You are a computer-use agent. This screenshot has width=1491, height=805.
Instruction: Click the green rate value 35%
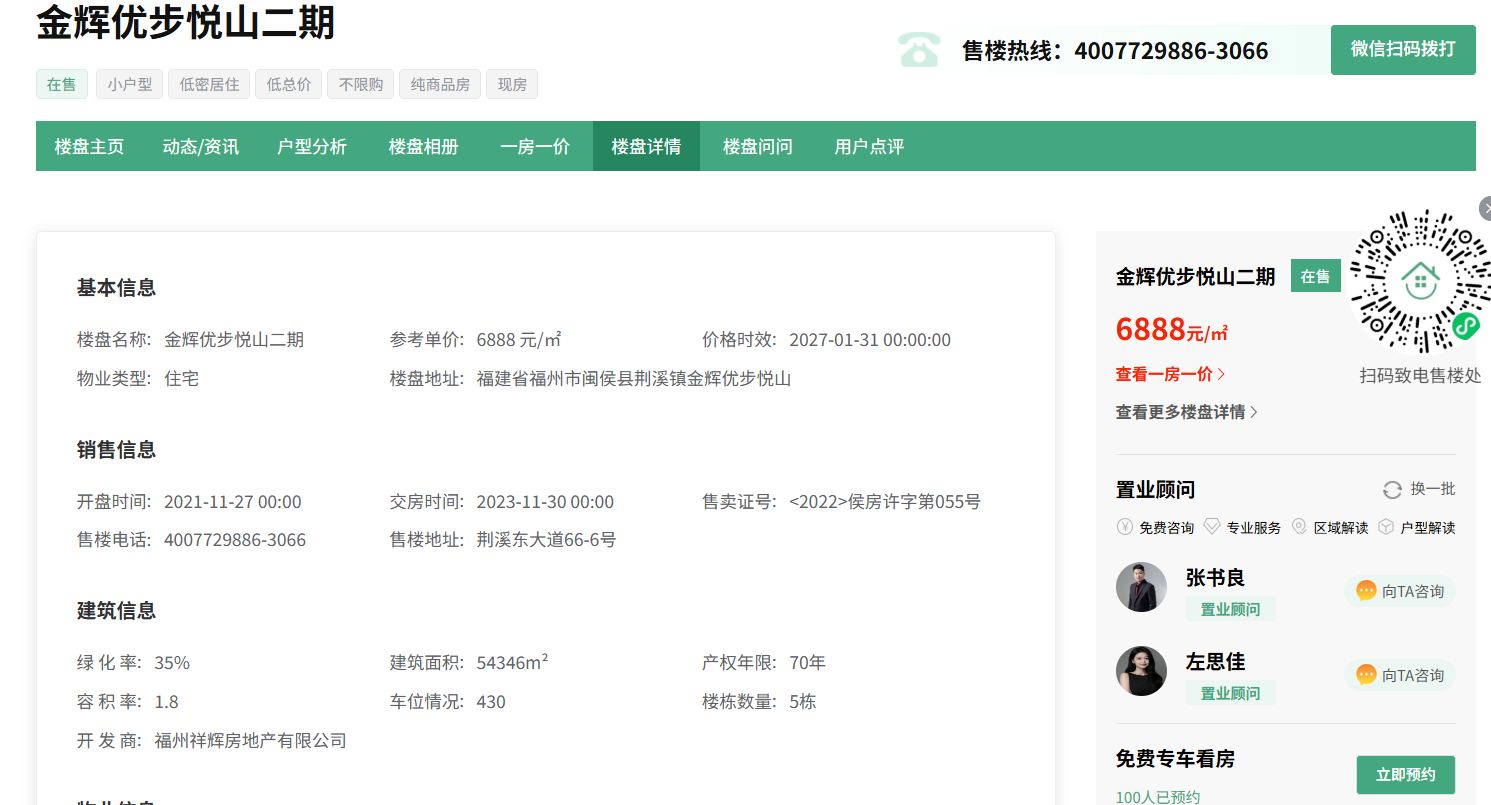click(x=172, y=663)
